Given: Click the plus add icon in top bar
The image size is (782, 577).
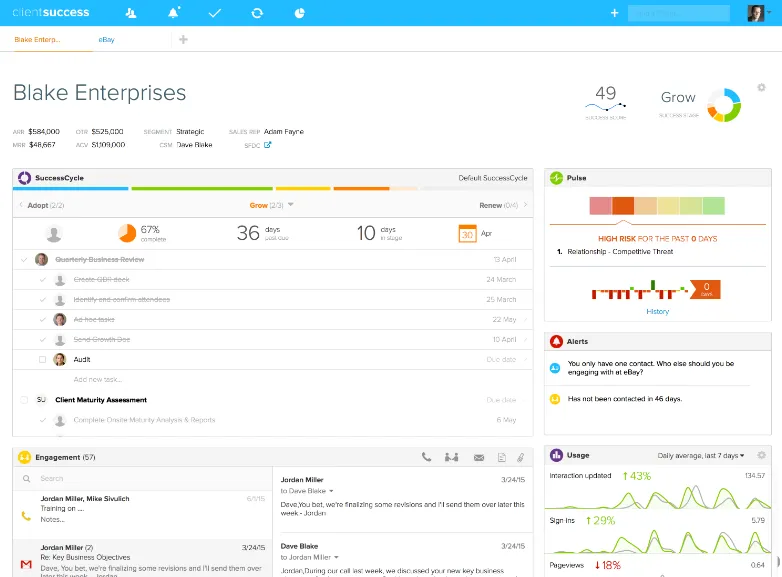Looking at the screenshot, I should [614, 13].
